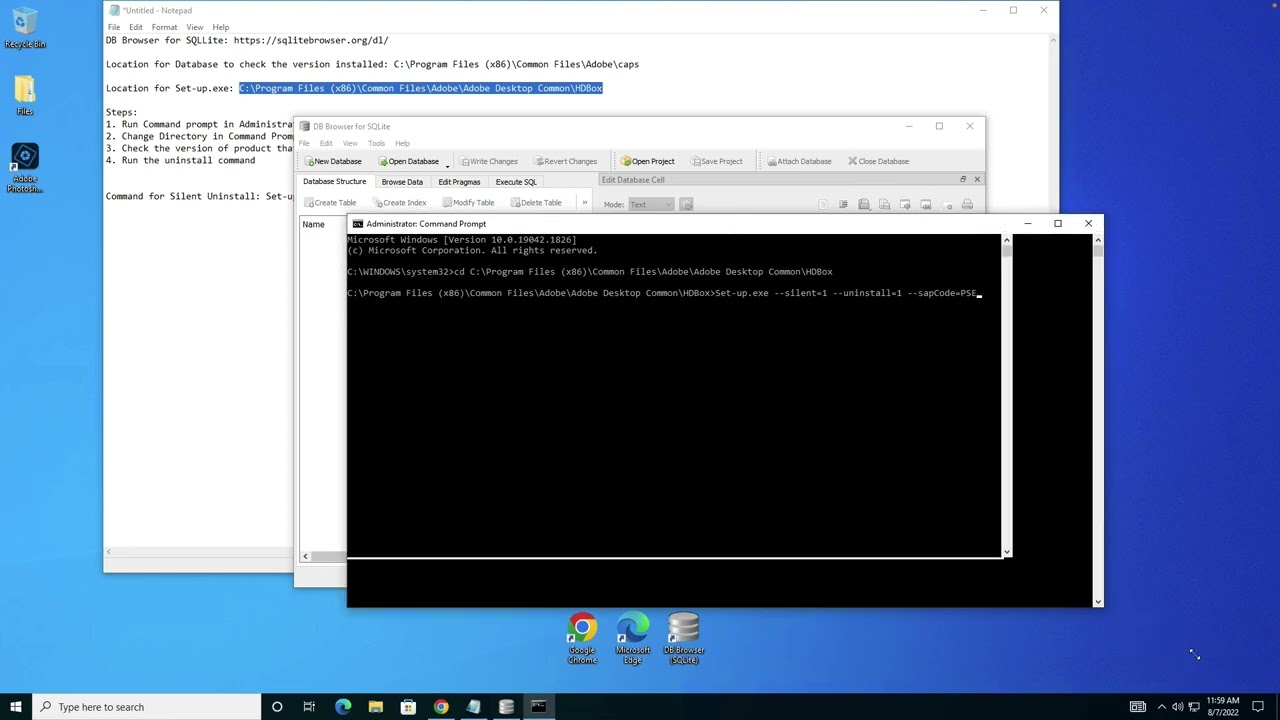Close the Edit Database Cell panel
1280x720 pixels.
pos(977,180)
